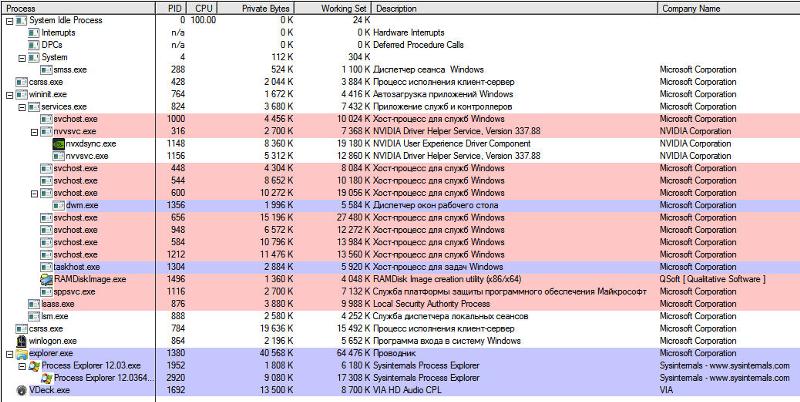Collapse the svchost.exe PID 600 node
The height and width of the screenshot is (402, 800).
pos(34,193)
